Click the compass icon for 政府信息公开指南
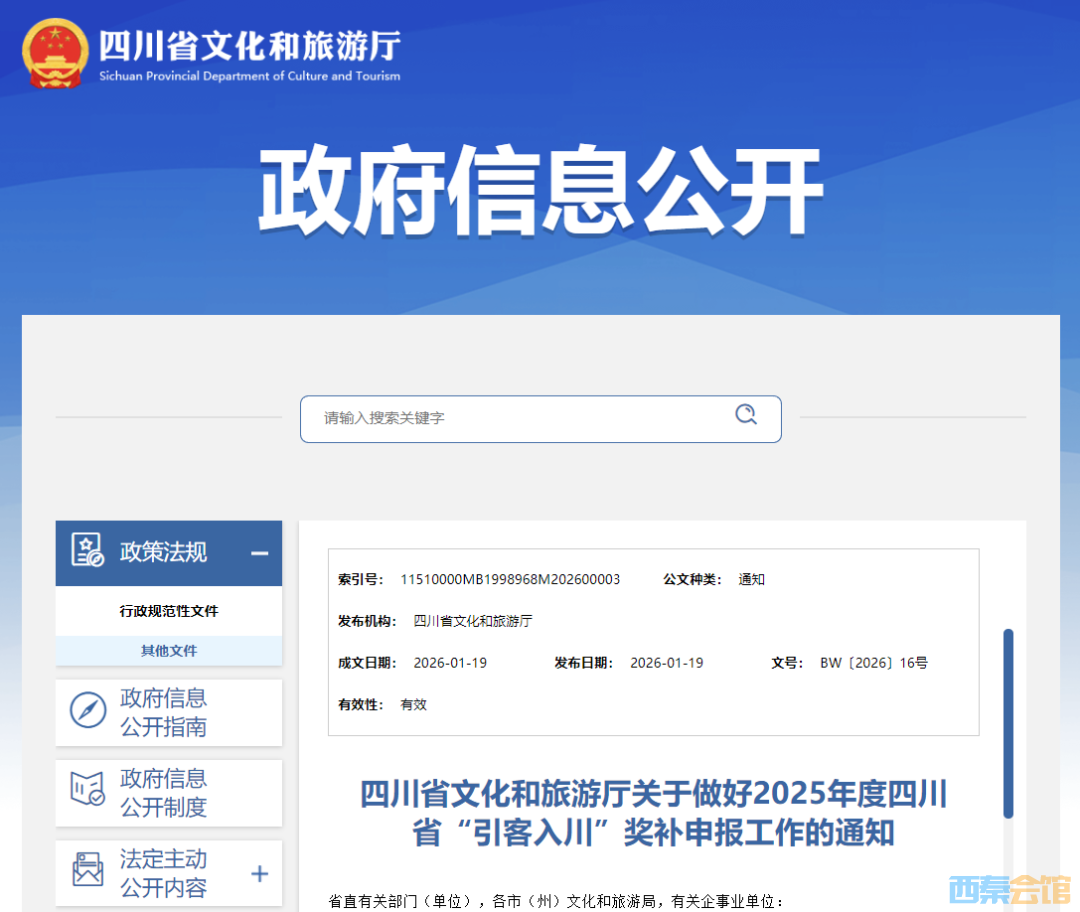1080x912 pixels. [88, 711]
